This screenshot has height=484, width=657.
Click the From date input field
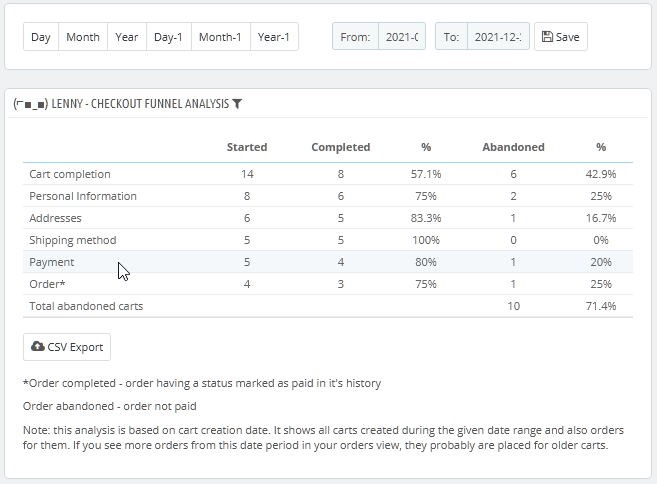coord(402,37)
